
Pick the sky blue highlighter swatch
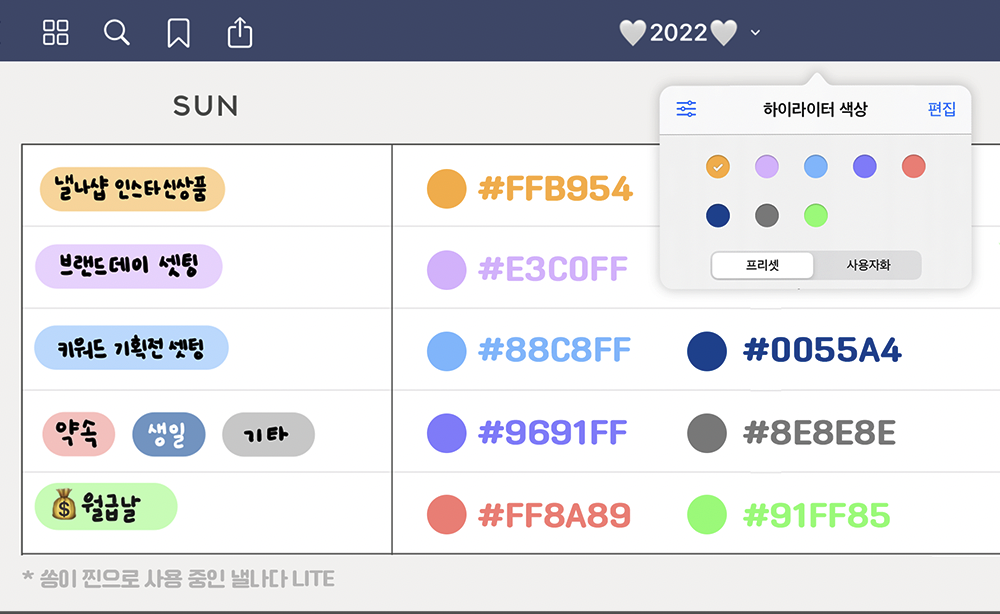click(816, 166)
